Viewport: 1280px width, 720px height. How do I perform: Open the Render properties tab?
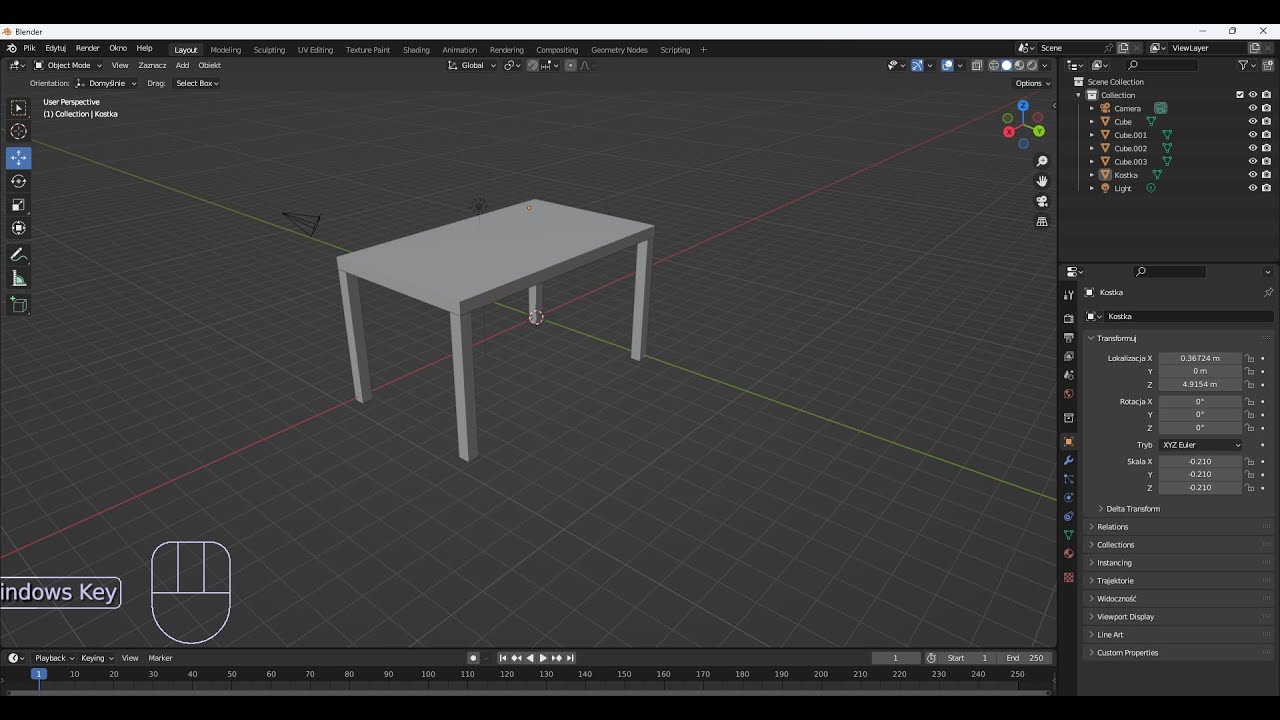point(1068,319)
